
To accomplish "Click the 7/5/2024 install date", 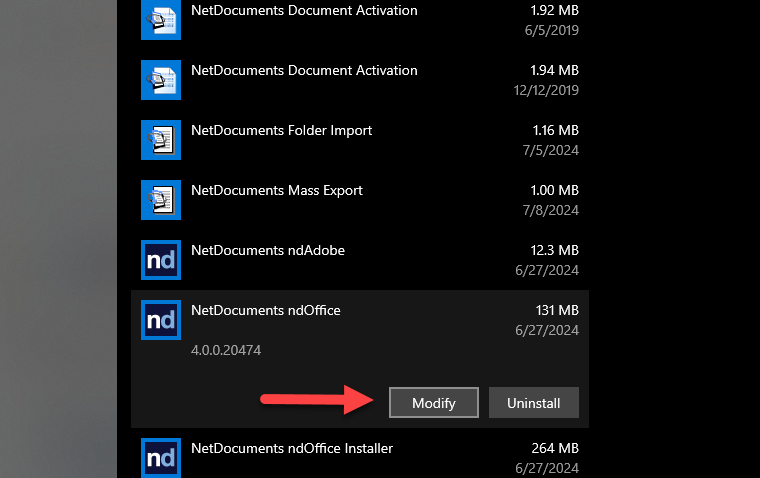I will 551,150.
